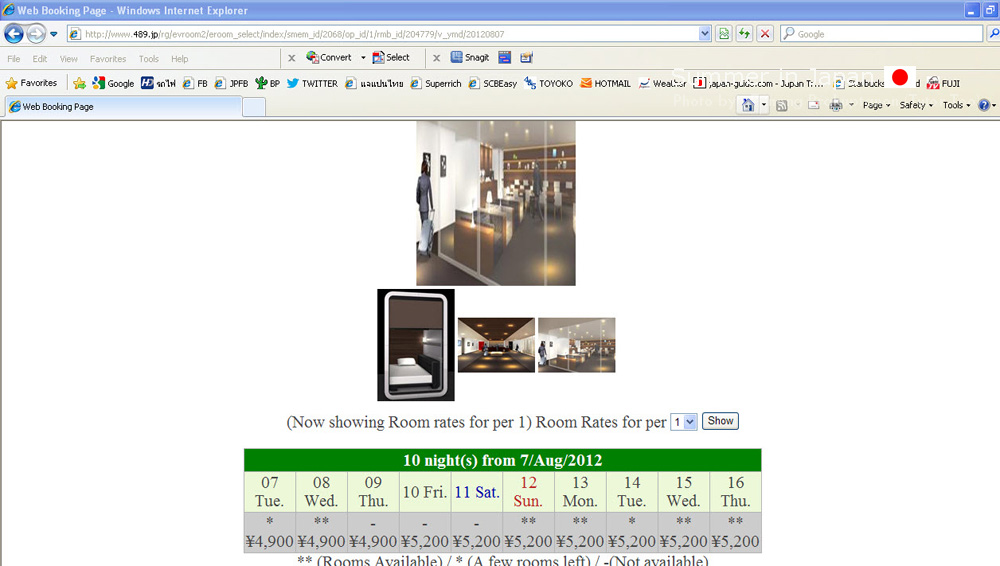Screen dimensions: 1000x566
Task: Expand the address bar history dropdown
Action: (x=705, y=34)
